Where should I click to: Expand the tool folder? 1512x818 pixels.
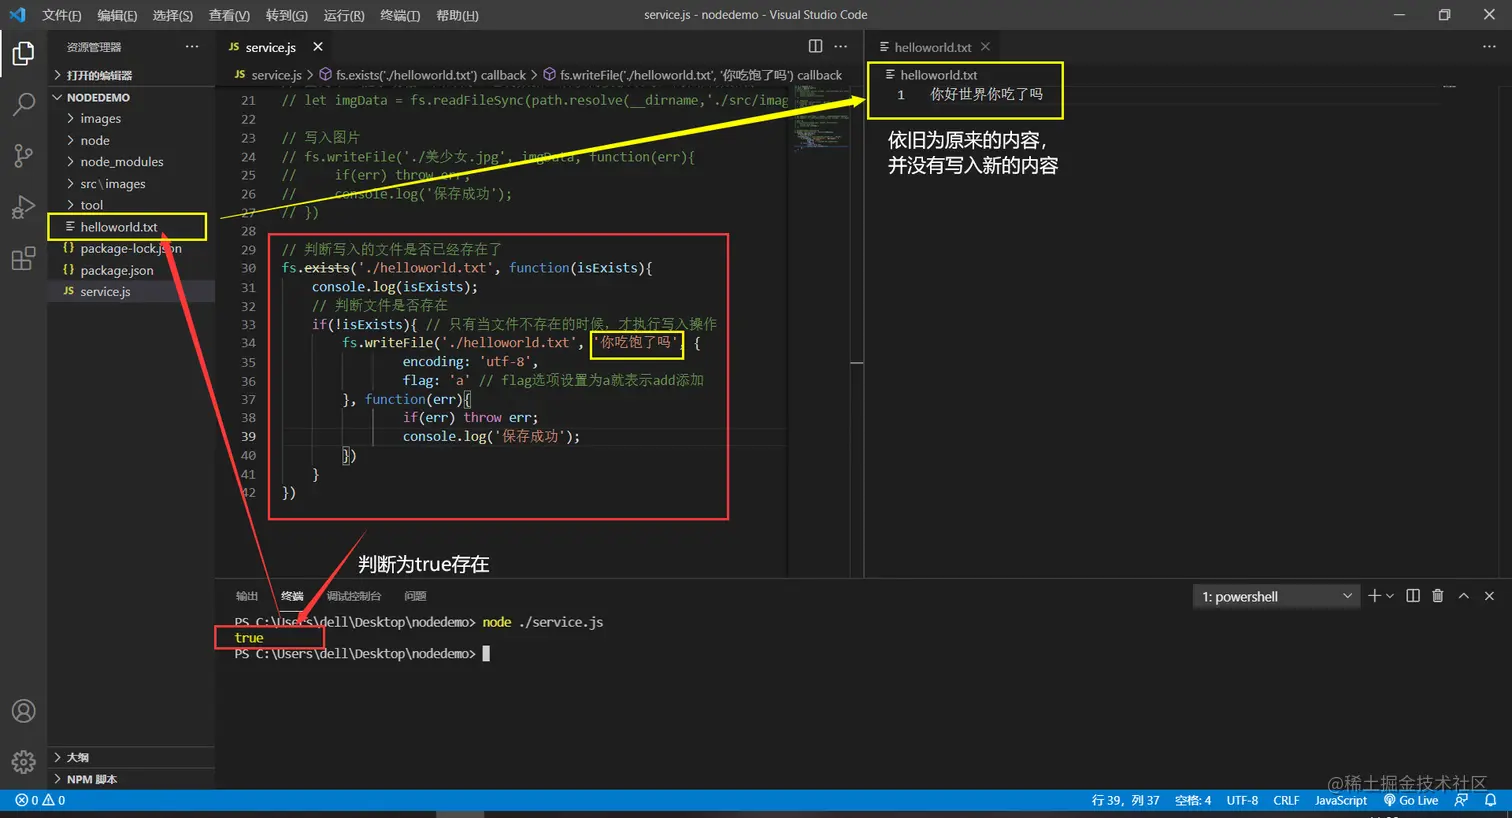131,205
